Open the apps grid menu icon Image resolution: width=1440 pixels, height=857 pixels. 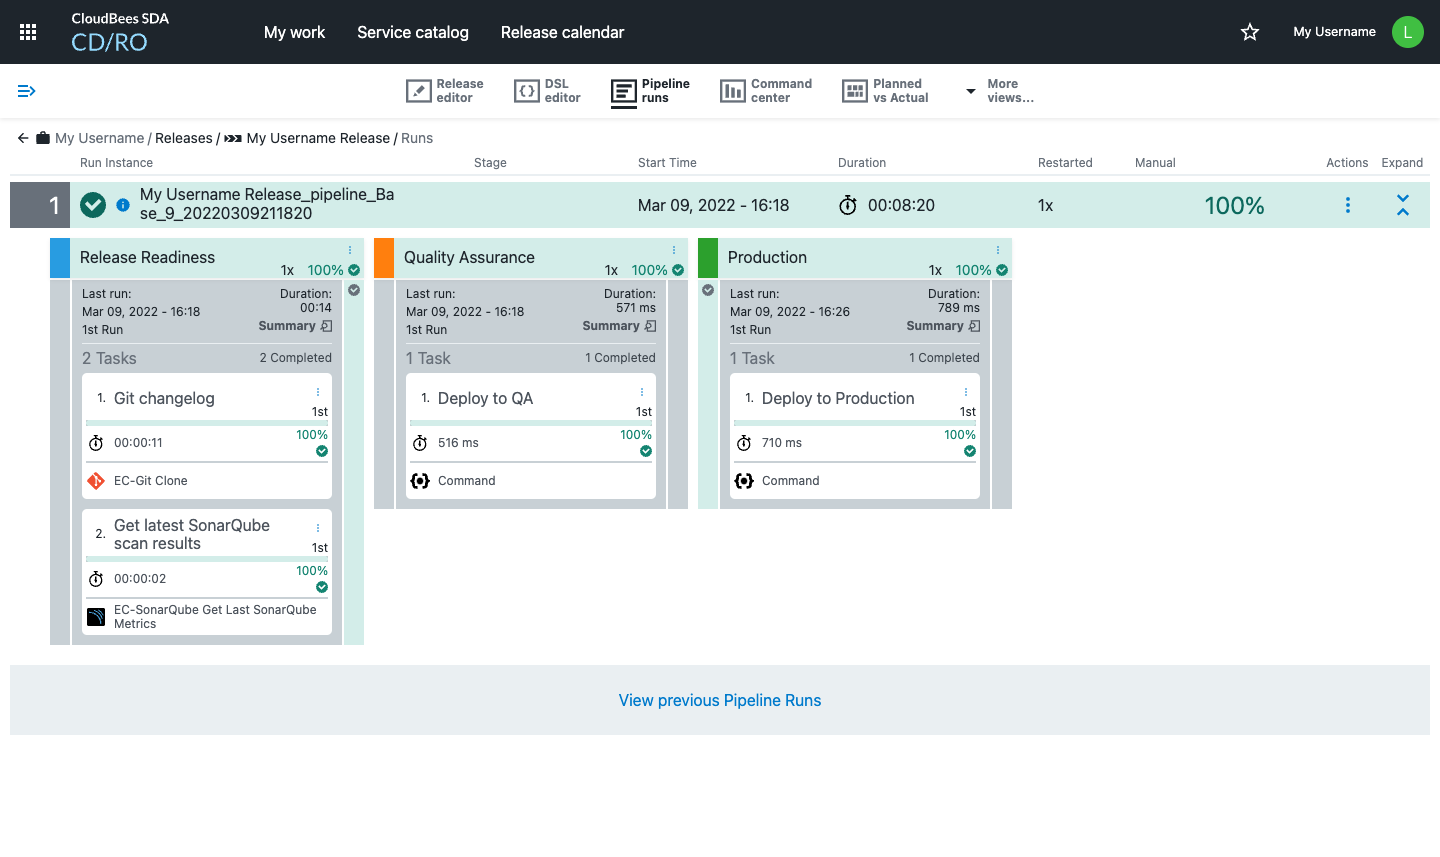(x=28, y=32)
